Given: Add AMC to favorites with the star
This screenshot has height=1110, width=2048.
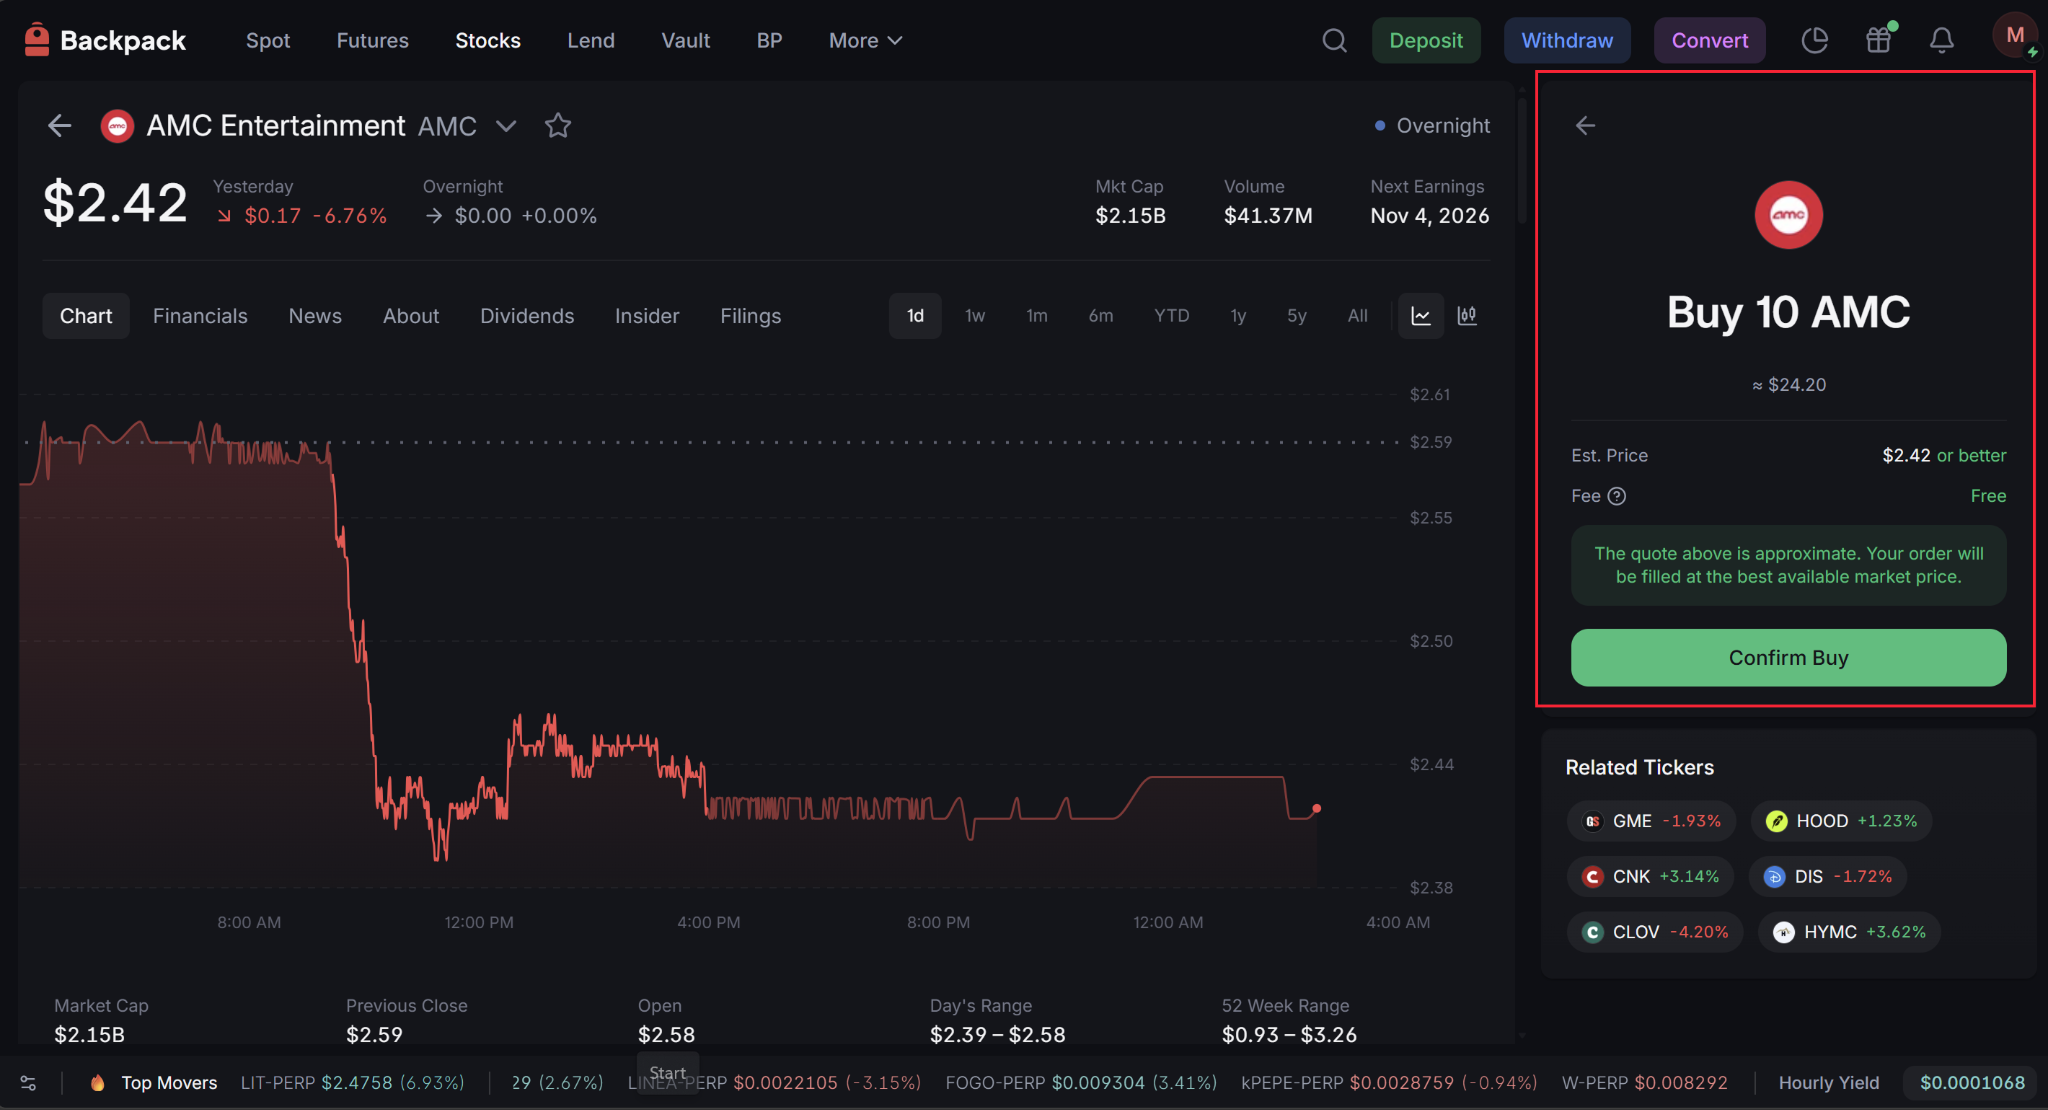Looking at the screenshot, I should pos(558,126).
